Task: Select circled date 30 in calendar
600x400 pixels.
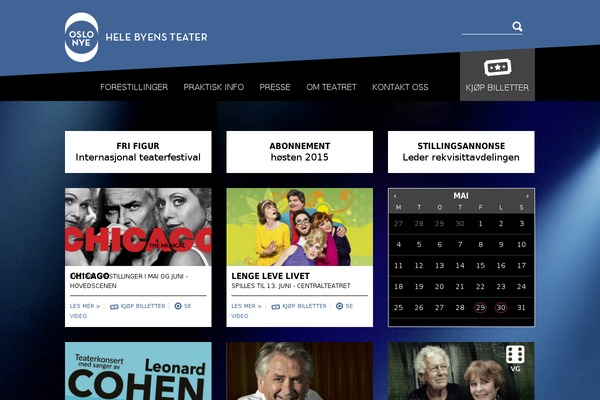Action: click(x=501, y=307)
